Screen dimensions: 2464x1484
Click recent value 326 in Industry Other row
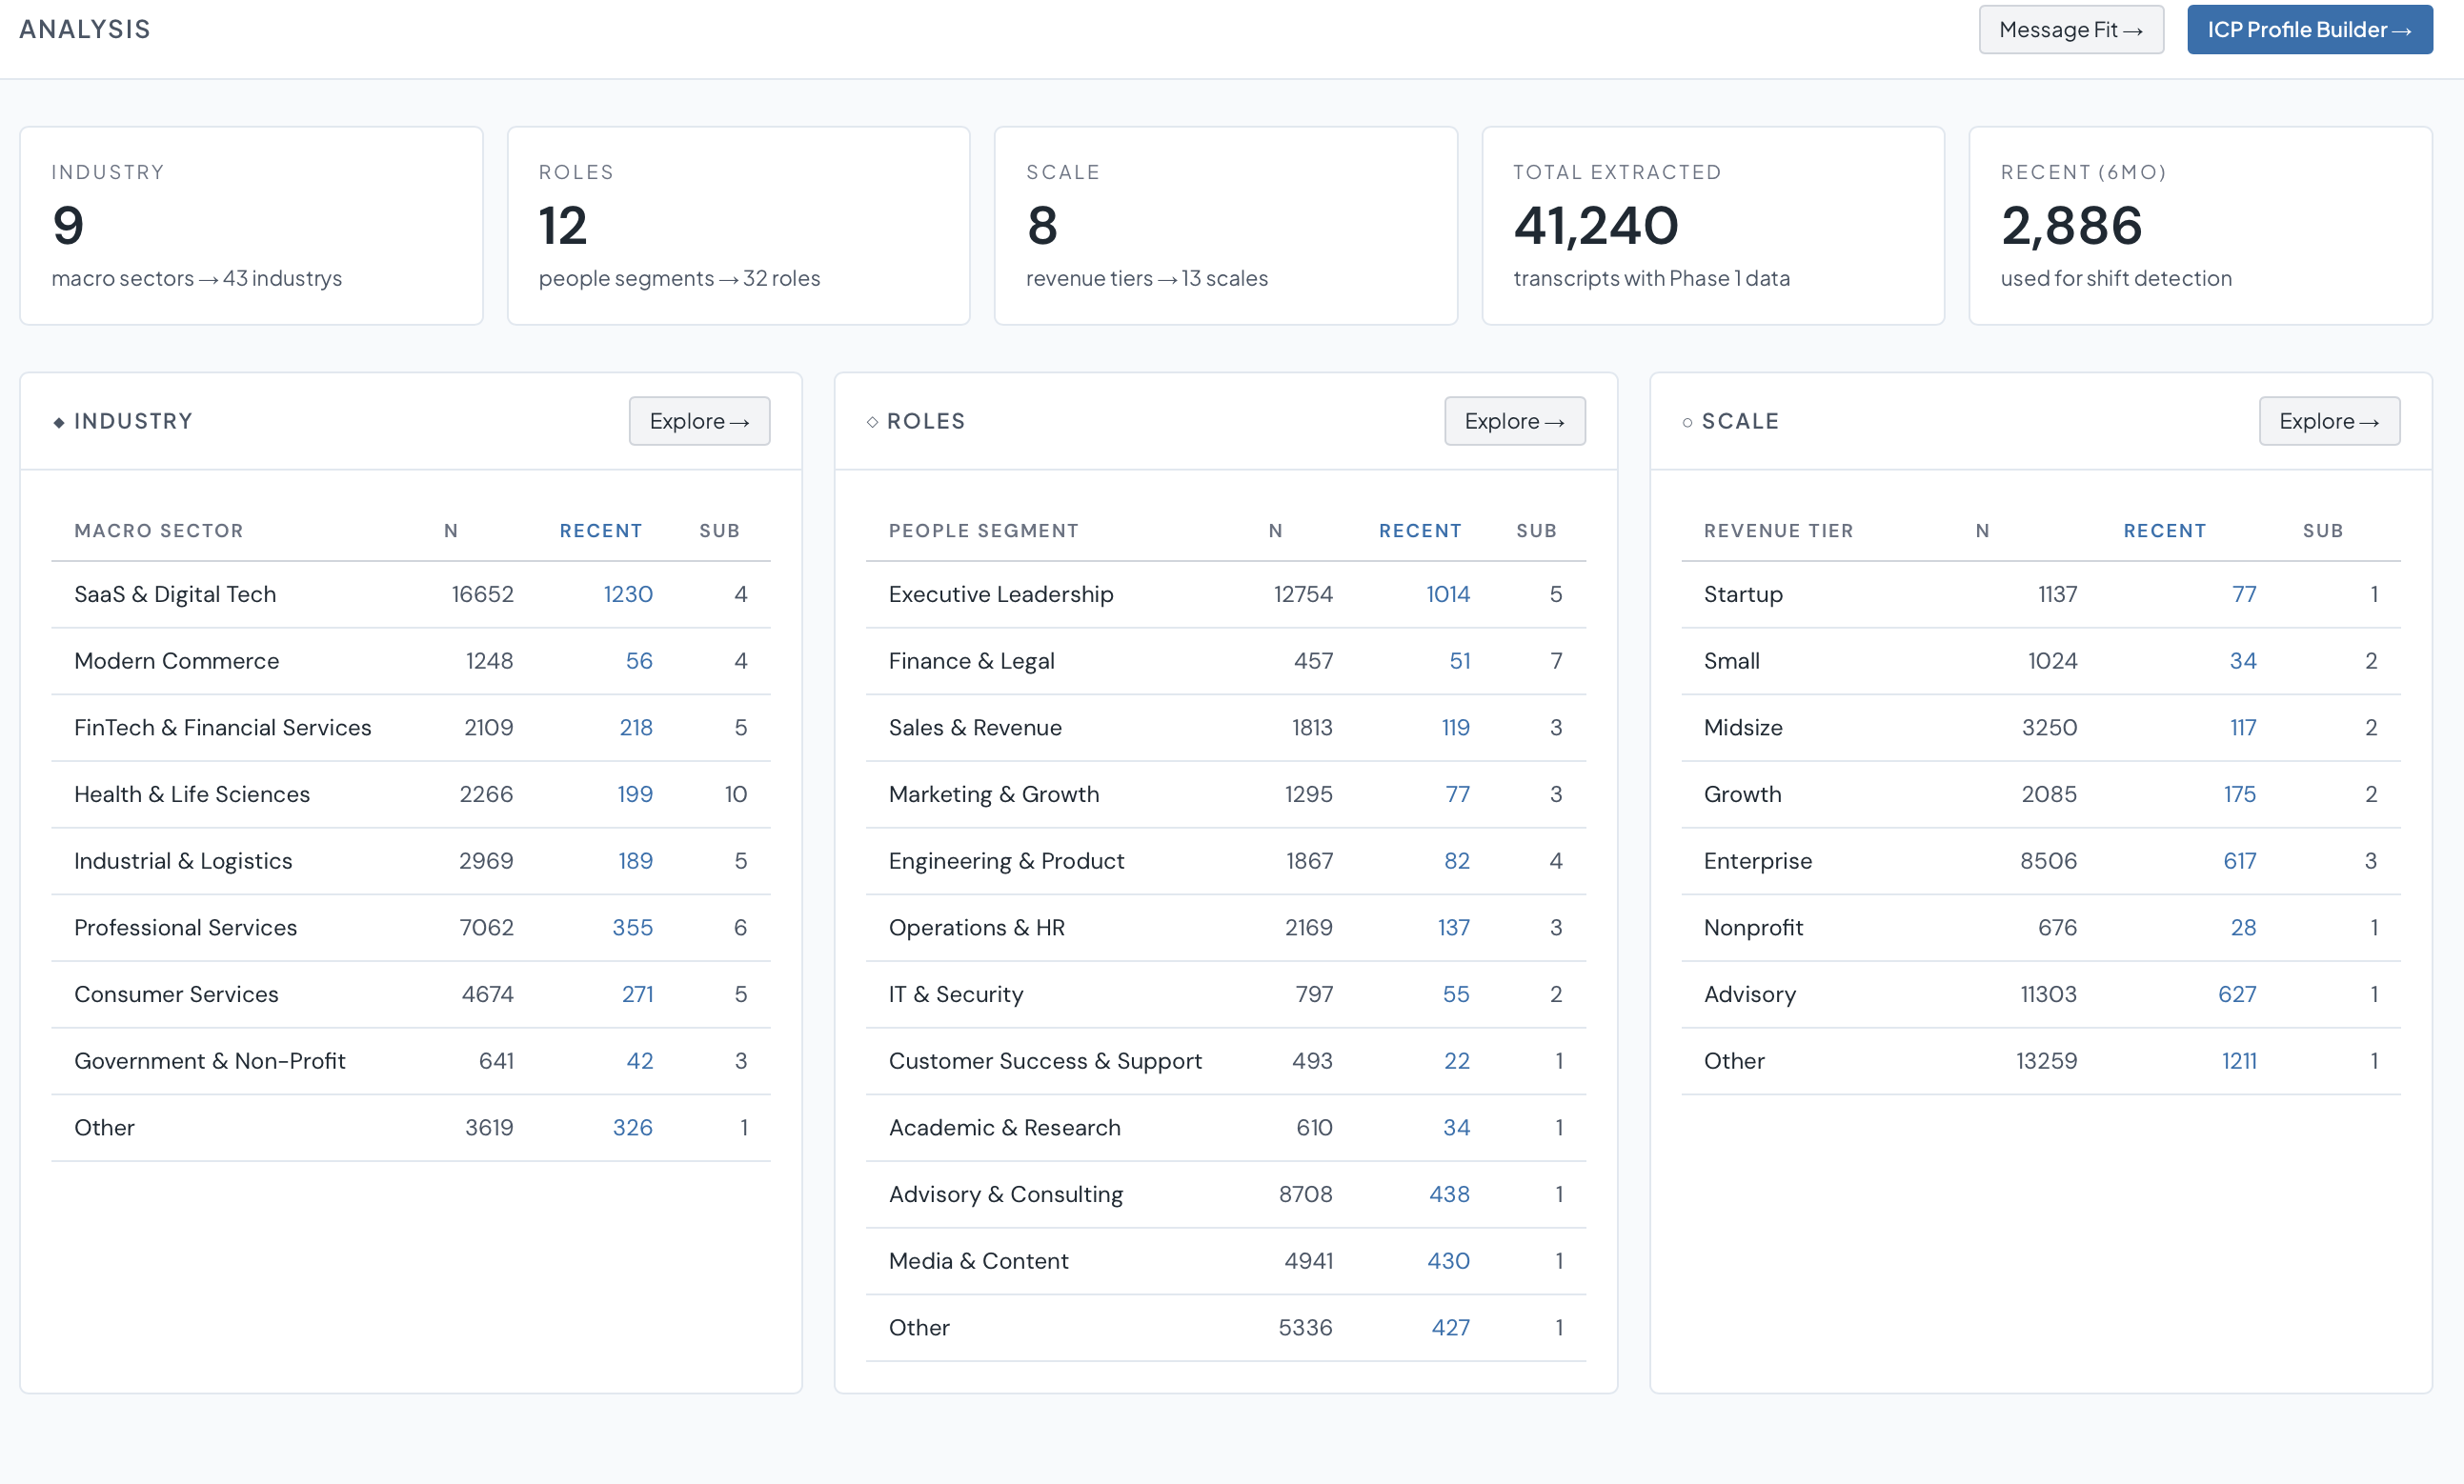pyautogui.click(x=632, y=1127)
